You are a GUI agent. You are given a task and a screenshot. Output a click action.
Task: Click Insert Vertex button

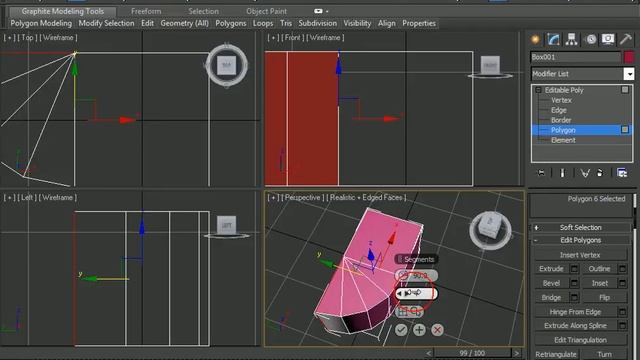(x=580, y=255)
